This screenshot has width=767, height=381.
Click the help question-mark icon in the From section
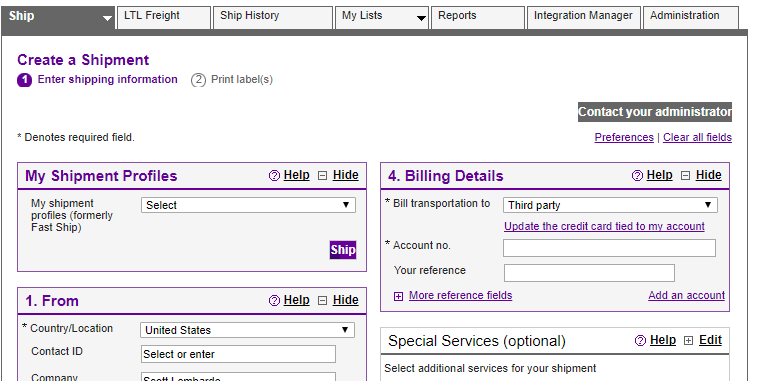coord(274,300)
